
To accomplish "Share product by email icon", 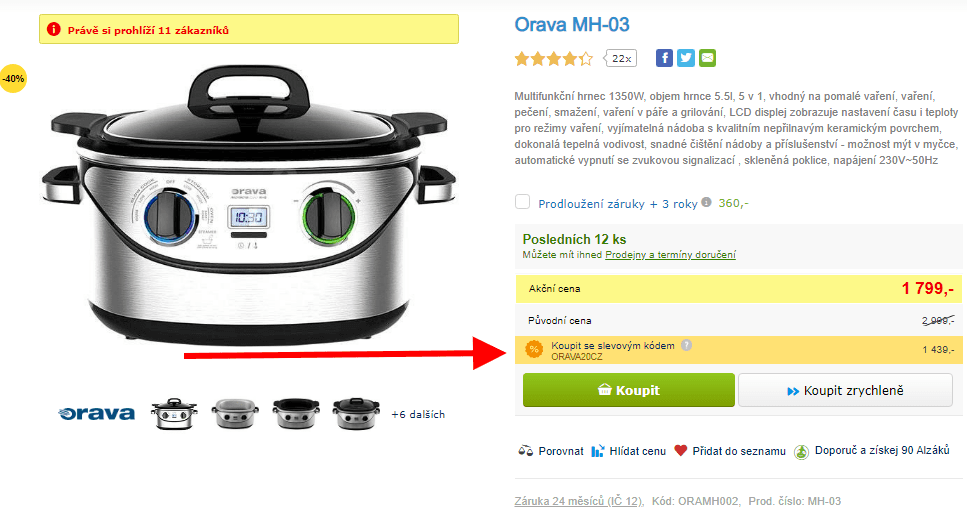I will 707,58.
